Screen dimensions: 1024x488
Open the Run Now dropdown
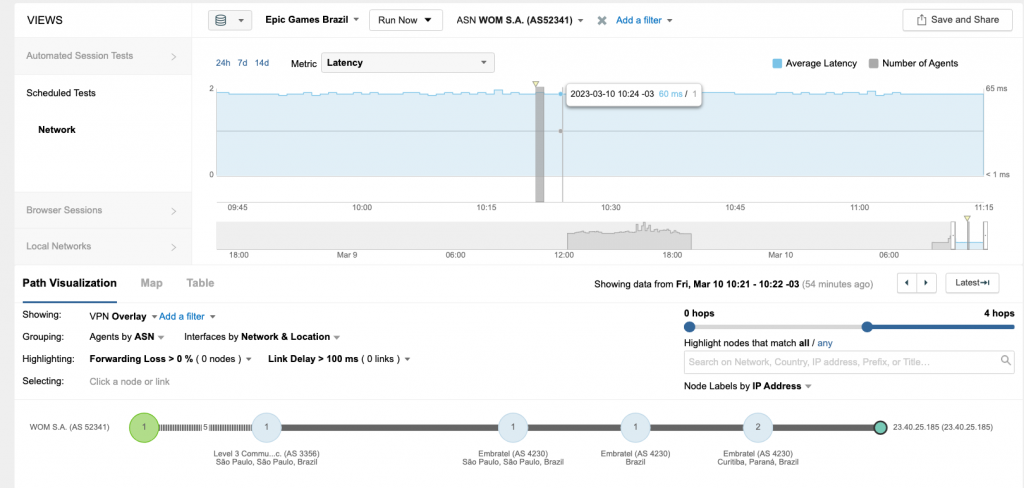(405, 20)
